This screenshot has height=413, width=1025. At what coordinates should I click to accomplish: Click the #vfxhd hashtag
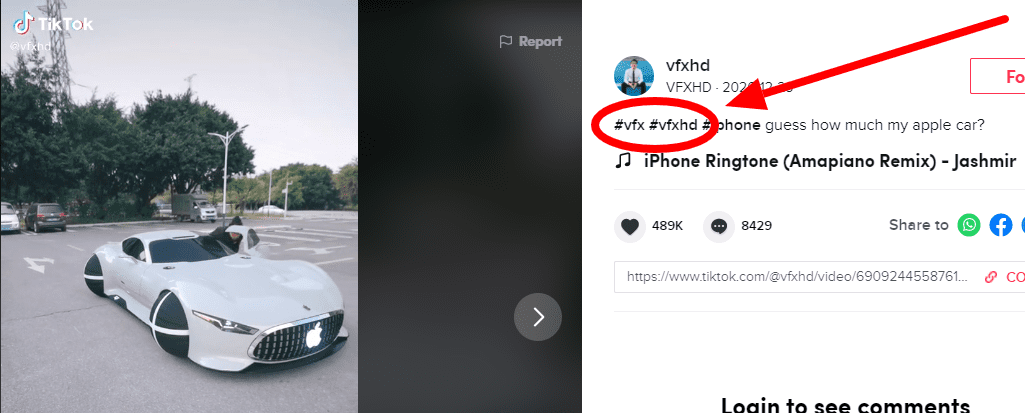click(673, 125)
